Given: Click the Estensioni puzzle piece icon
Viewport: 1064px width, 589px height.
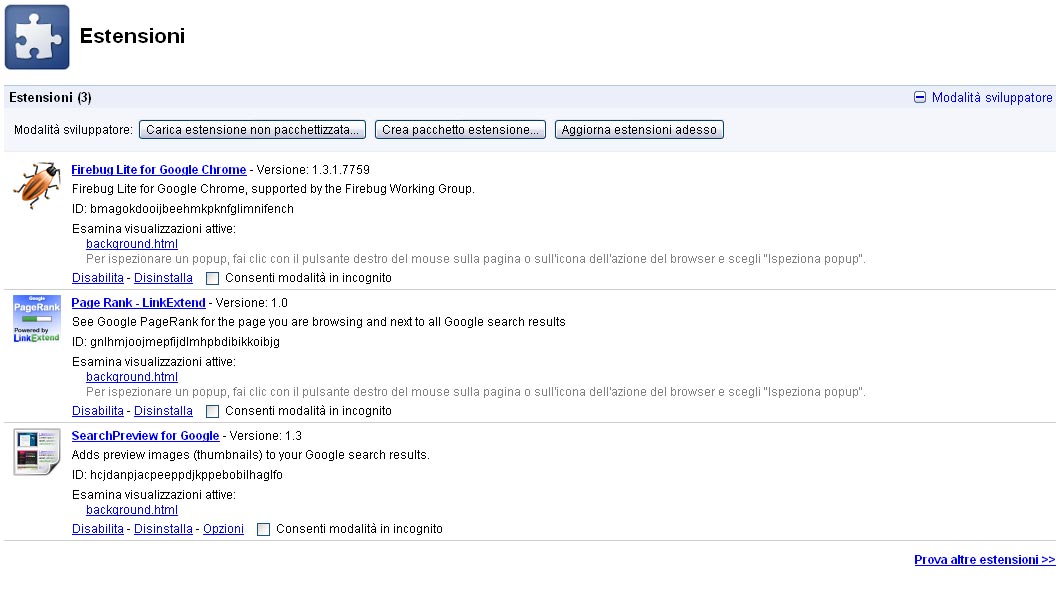Looking at the screenshot, I should [x=37, y=37].
